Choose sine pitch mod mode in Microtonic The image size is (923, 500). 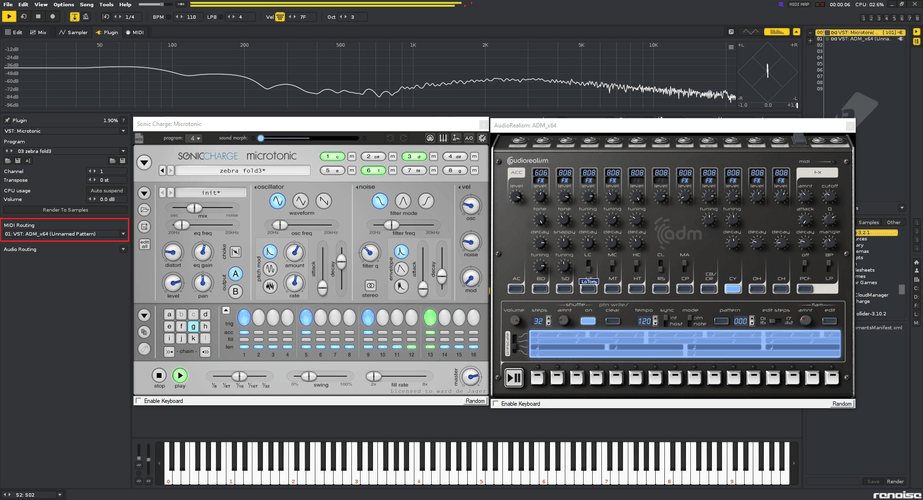(x=270, y=269)
